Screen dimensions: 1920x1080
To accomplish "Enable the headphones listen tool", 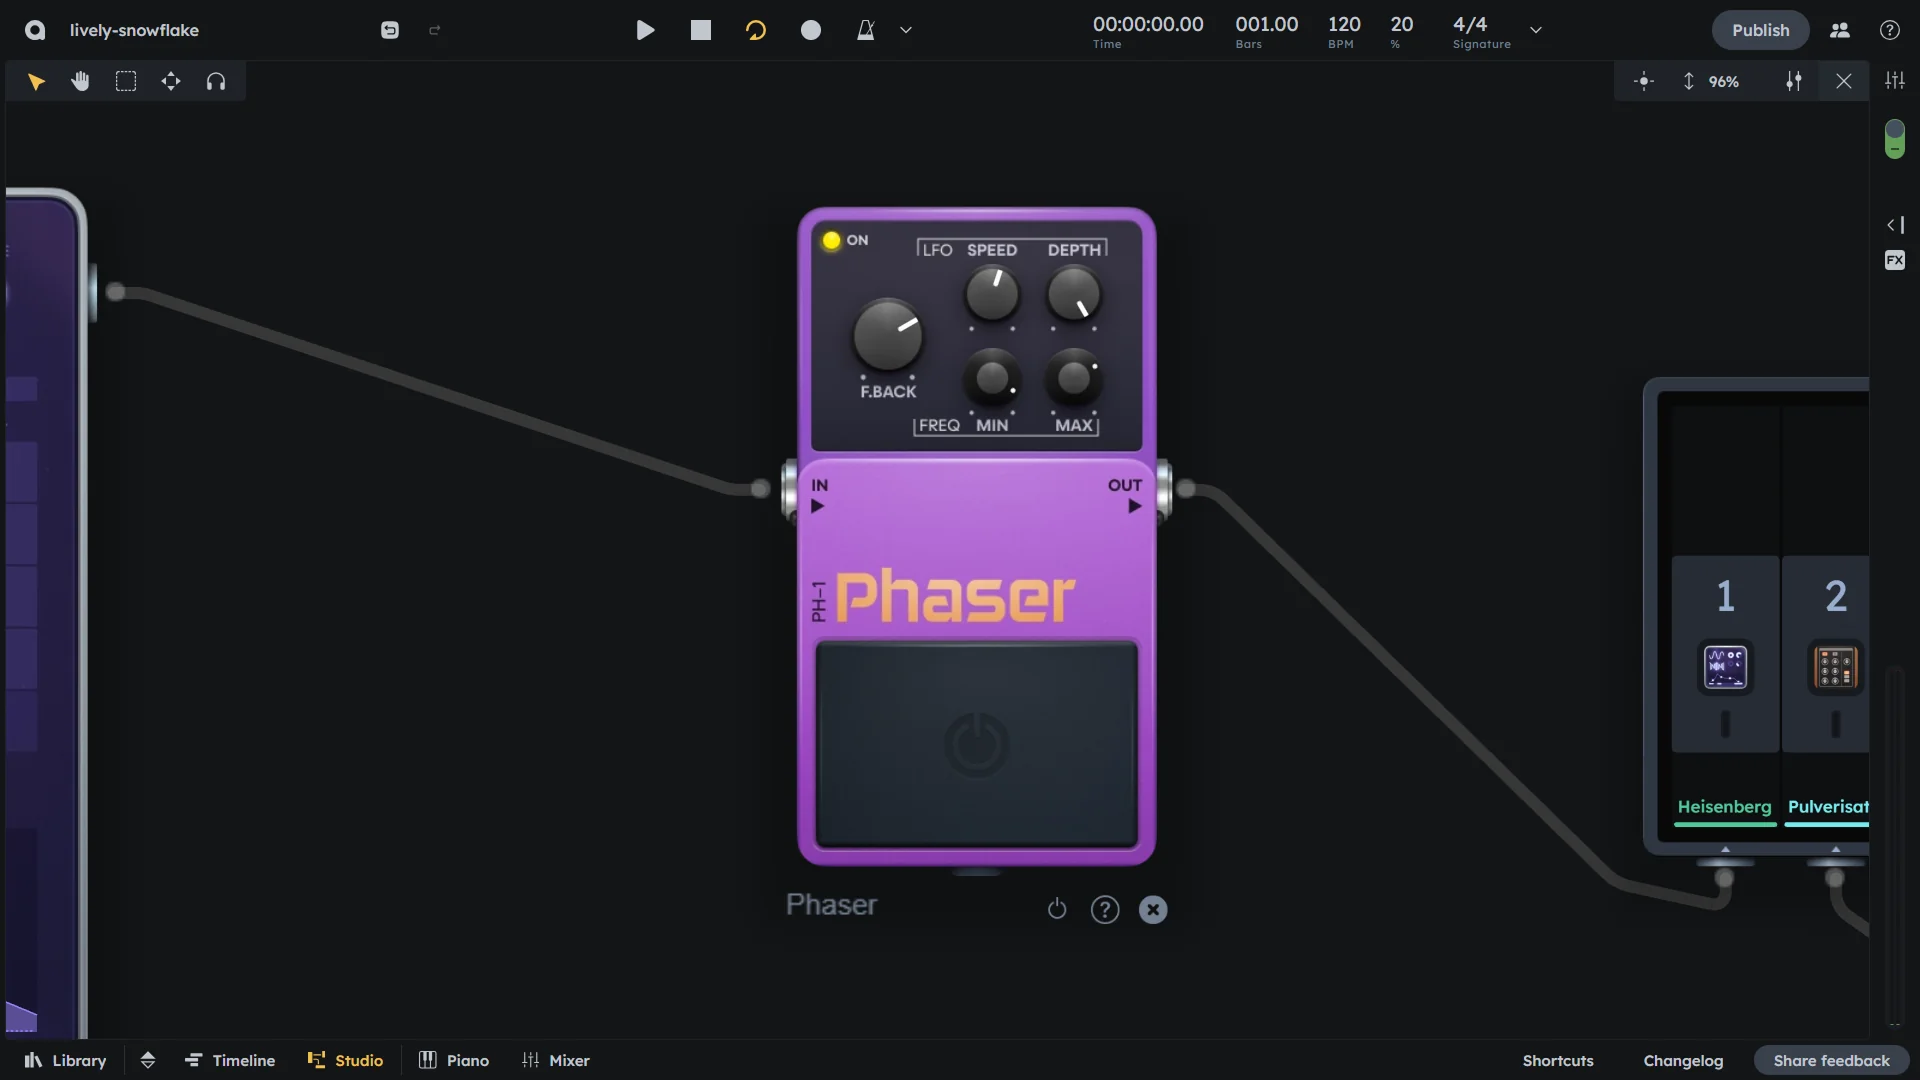I will click(x=216, y=81).
